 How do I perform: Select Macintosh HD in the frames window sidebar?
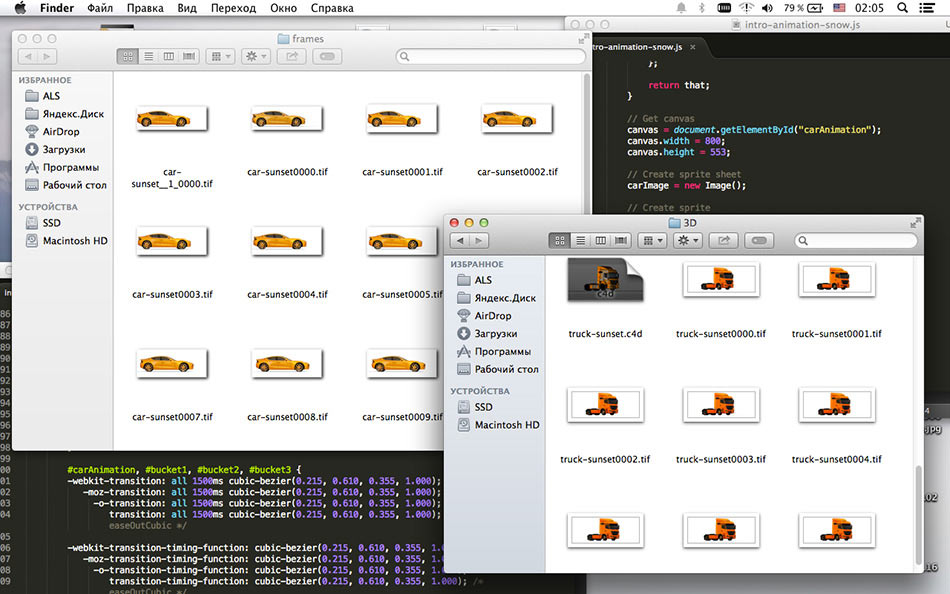tap(74, 241)
